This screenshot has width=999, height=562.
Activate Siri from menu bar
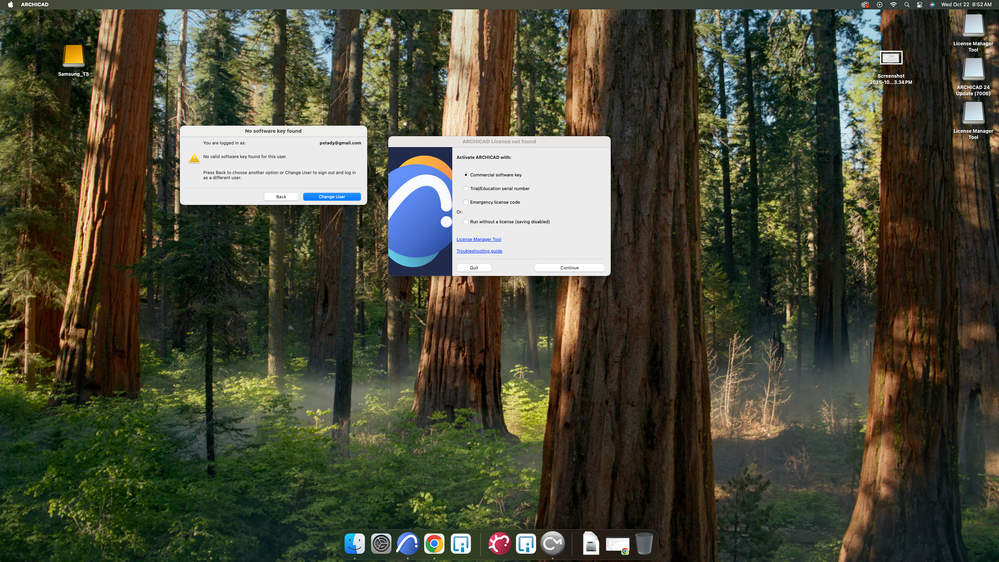pyautogui.click(x=932, y=4)
